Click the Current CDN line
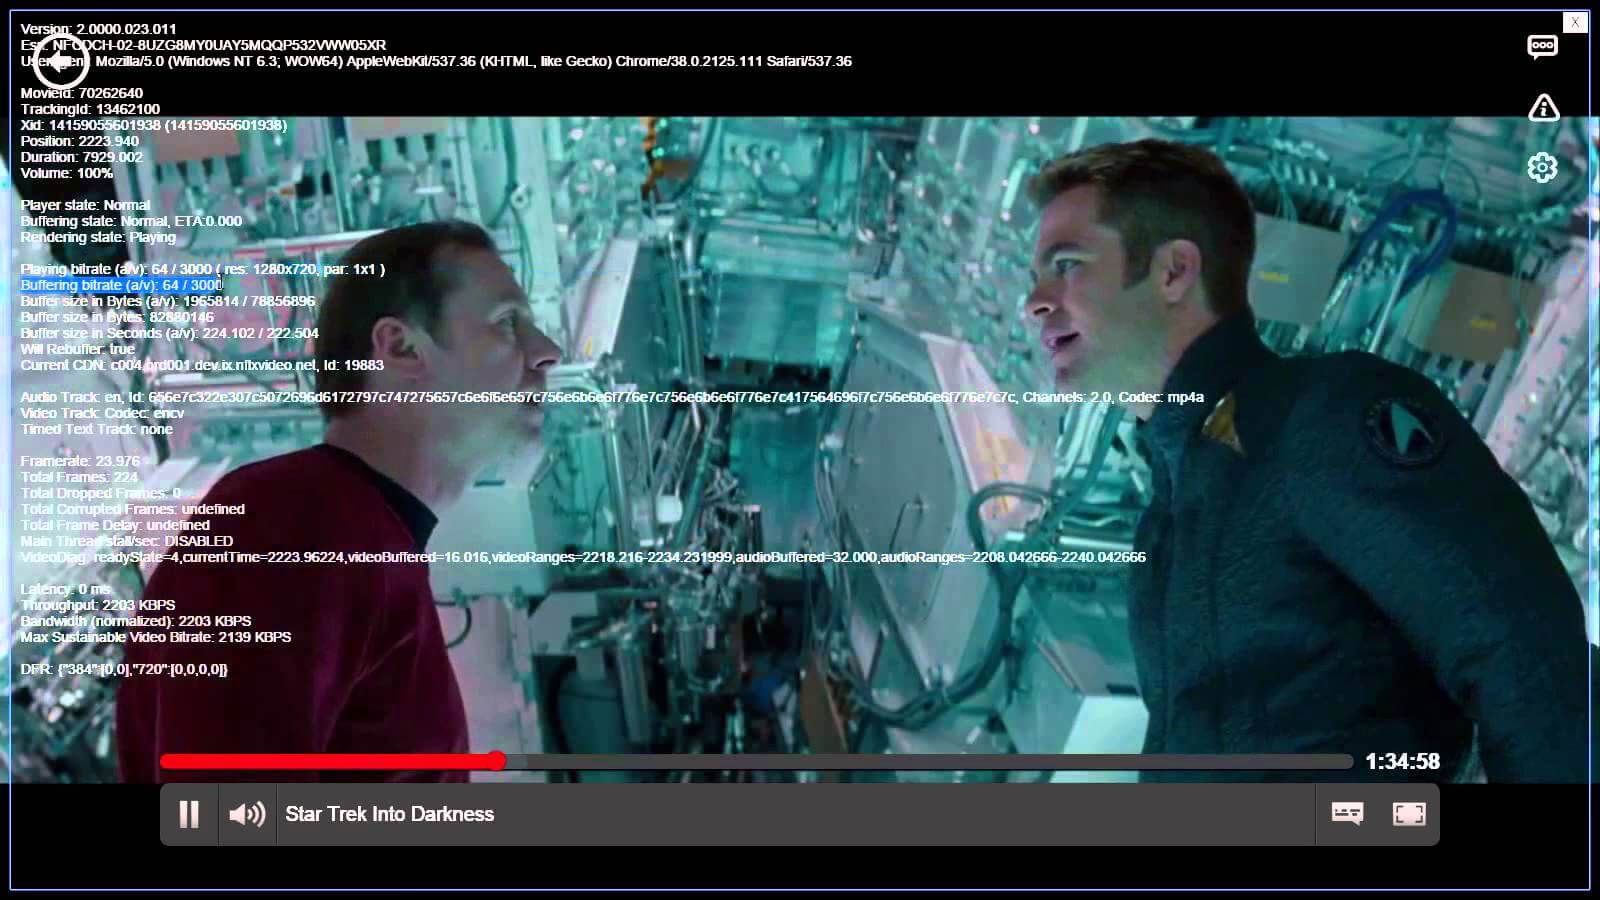The height and width of the screenshot is (900, 1600). [202, 365]
